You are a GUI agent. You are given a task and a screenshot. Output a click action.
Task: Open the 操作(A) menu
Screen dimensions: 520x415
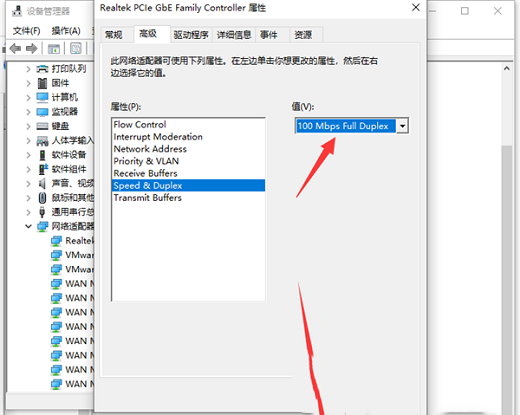(66, 31)
